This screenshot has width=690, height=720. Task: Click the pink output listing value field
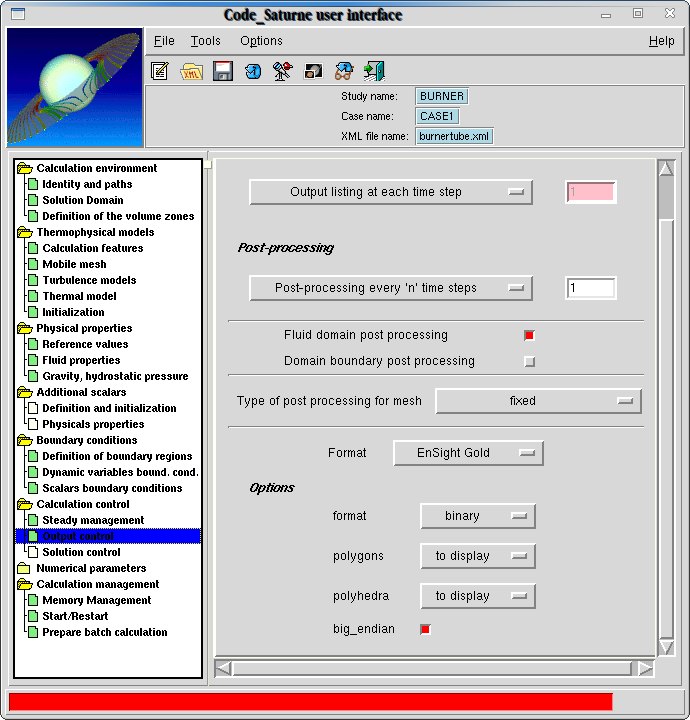pyautogui.click(x=591, y=192)
